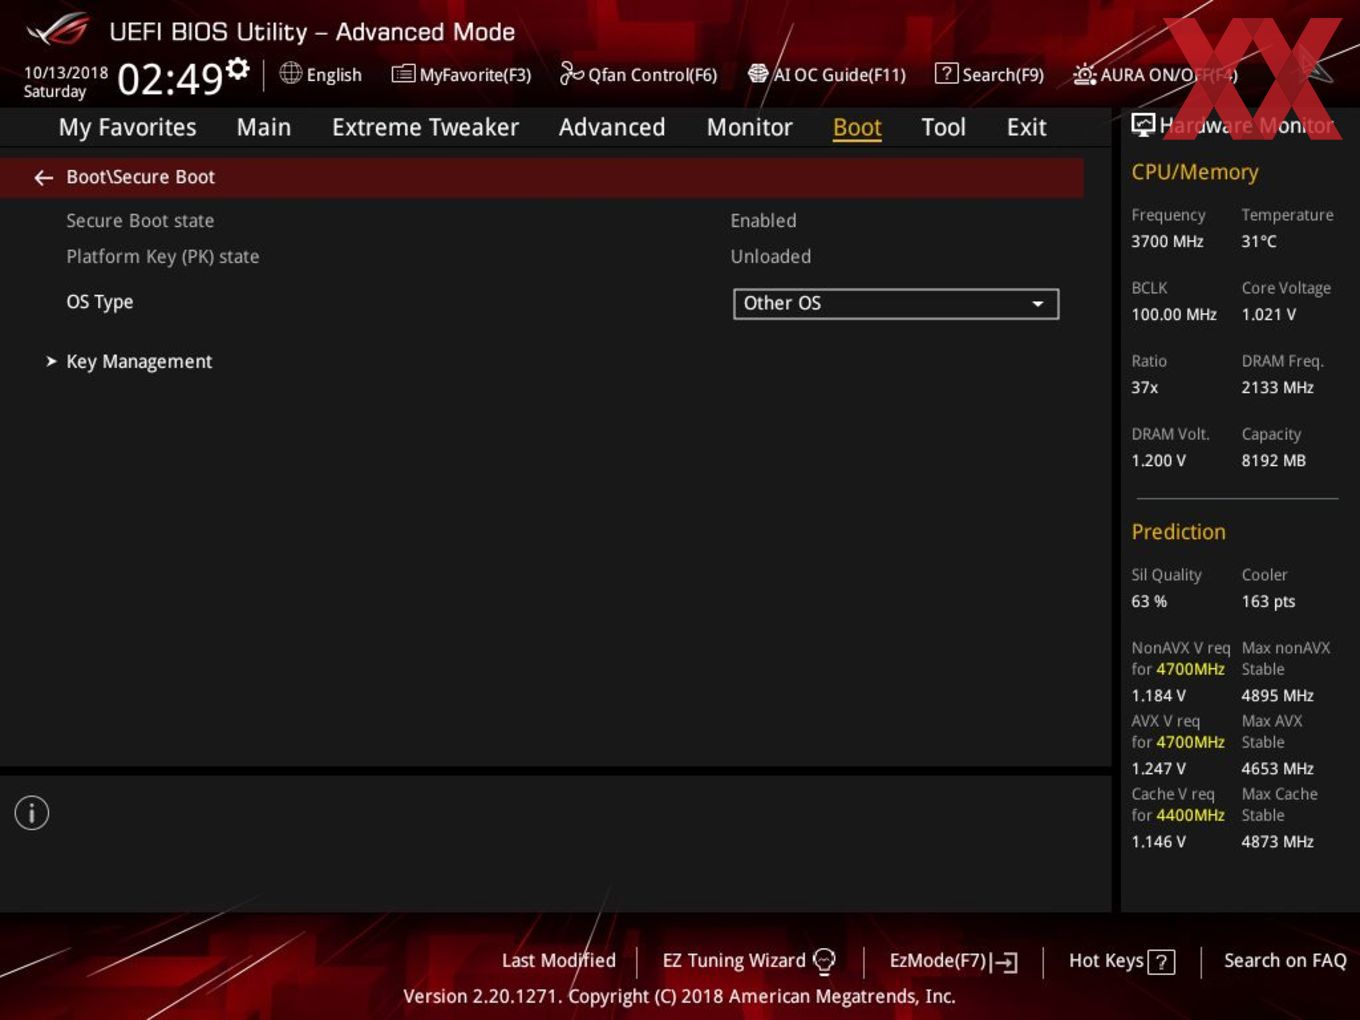The width and height of the screenshot is (1360, 1020).
Task: Launch Qfan Control(F6)
Action: click(639, 75)
